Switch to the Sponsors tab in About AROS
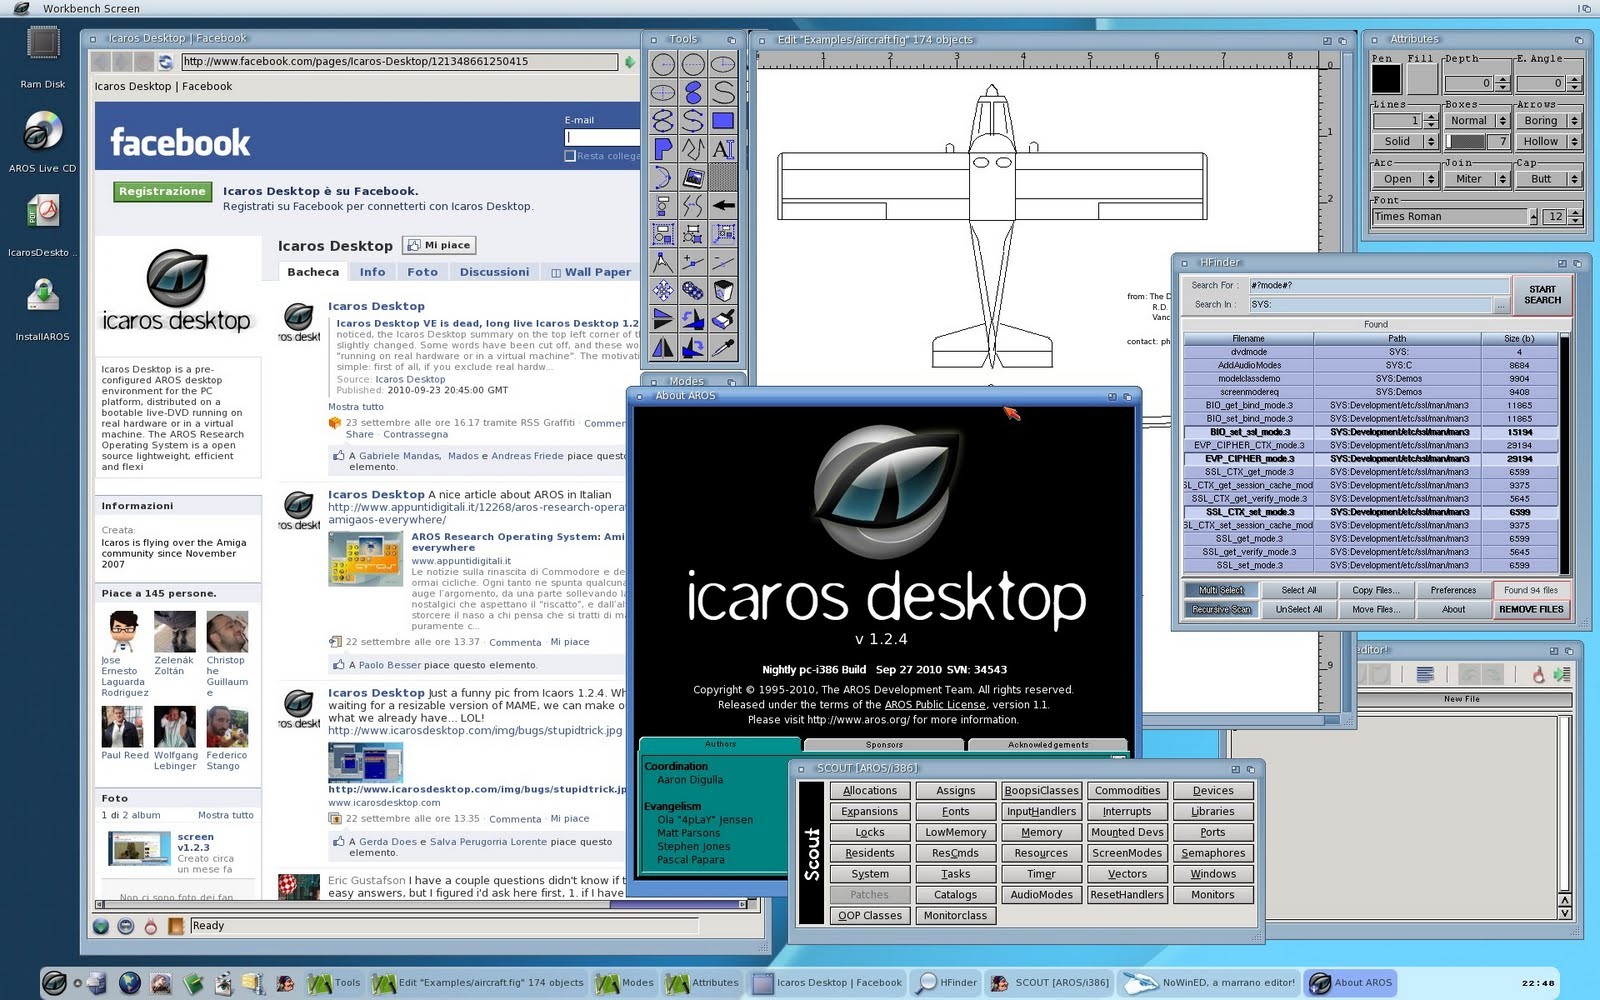The height and width of the screenshot is (1000, 1600). point(884,745)
